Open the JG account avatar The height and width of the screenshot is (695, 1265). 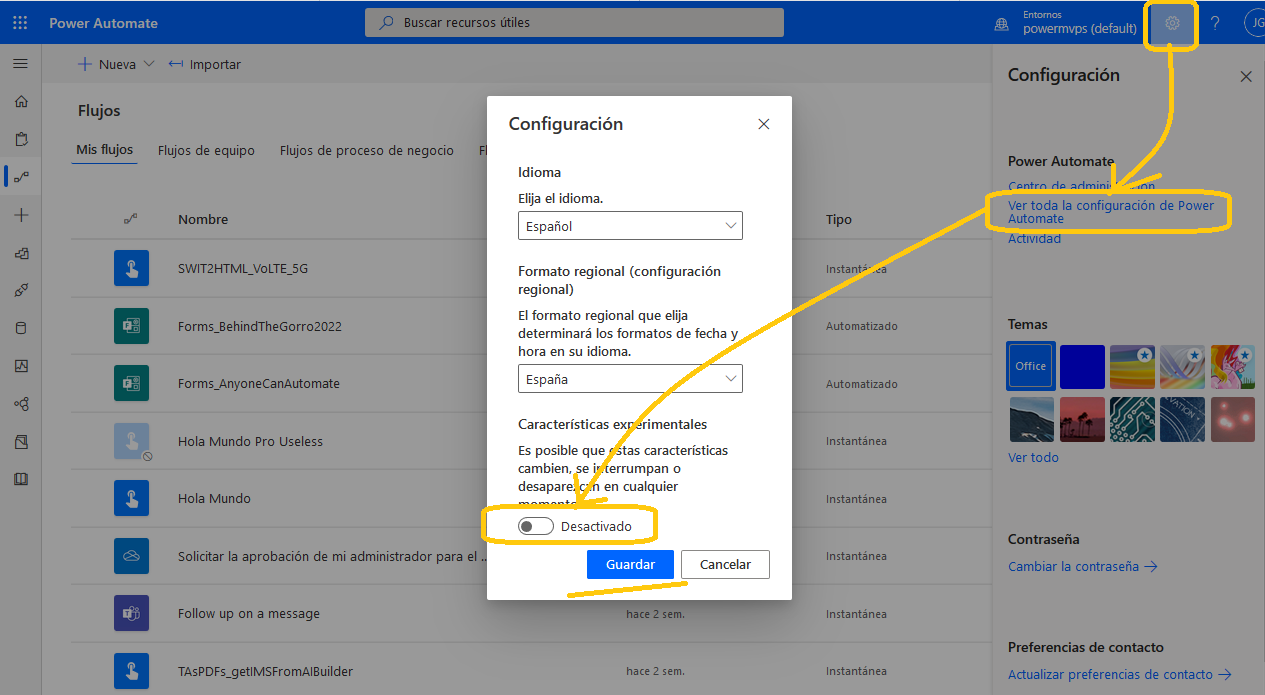1254,23
